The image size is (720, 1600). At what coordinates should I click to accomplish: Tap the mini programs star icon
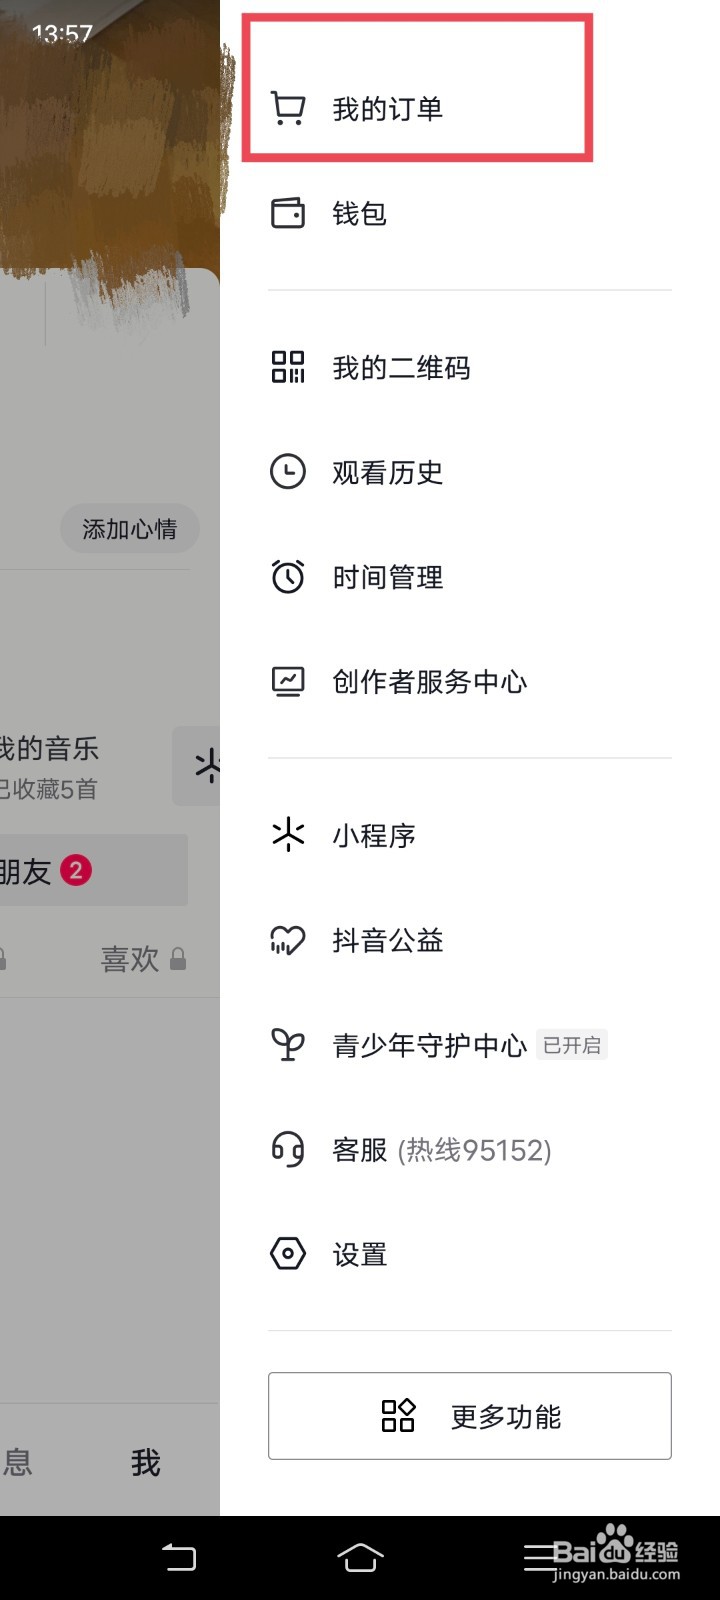pos(288,835)
